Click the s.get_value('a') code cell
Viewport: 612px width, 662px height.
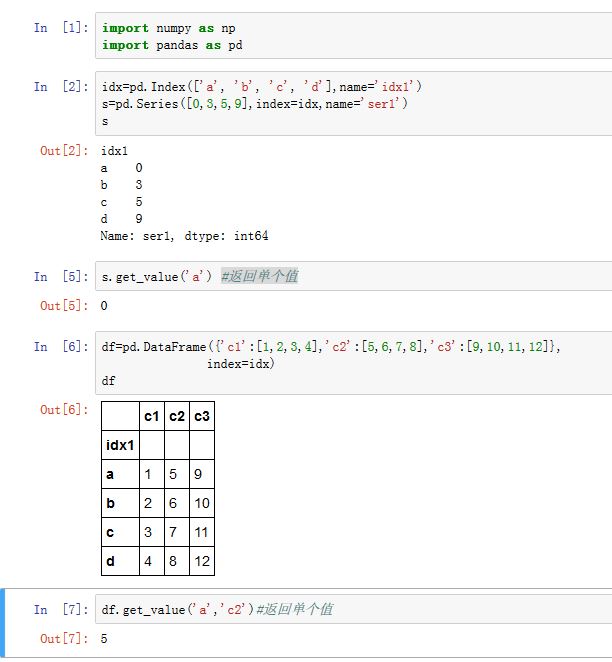click(354, 277)
